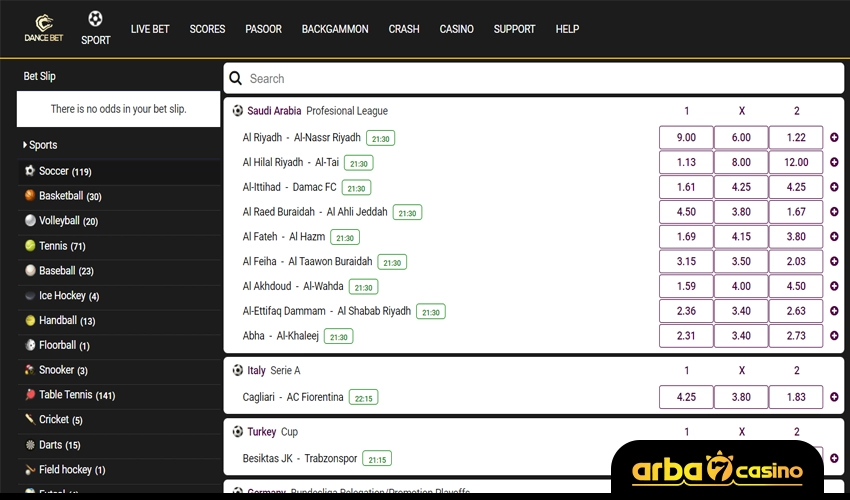Open the Live Bet menu
The width and height of the screenshot is (850, 500).
[x=149, y=29]
